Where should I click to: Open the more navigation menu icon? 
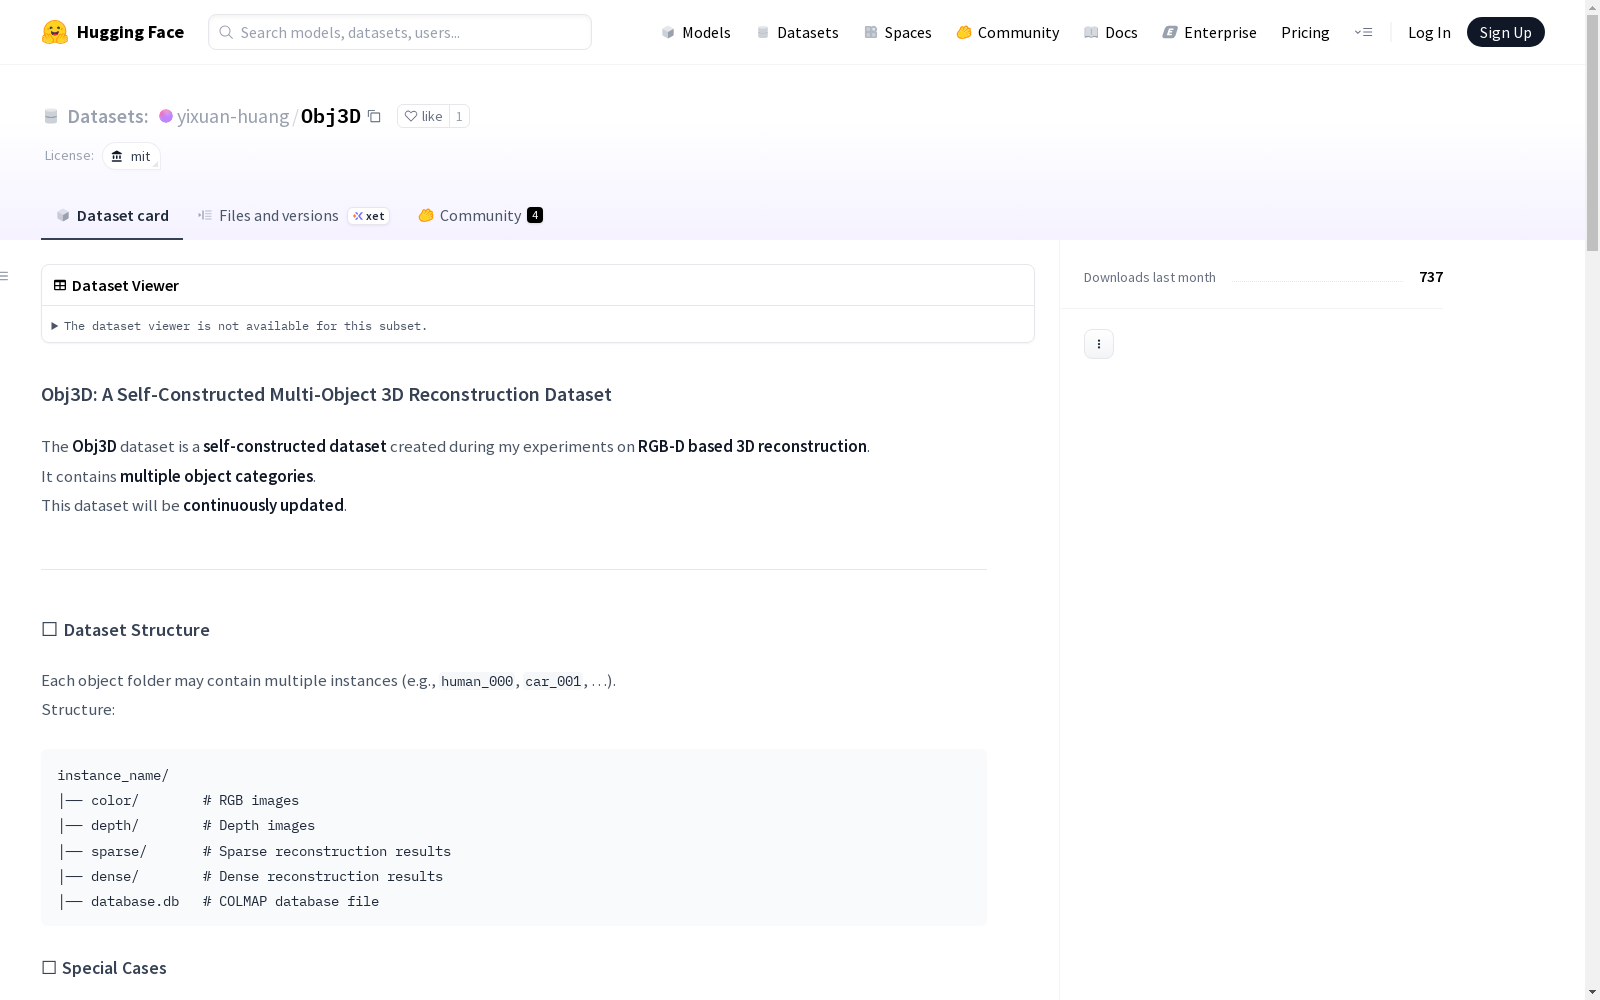point(1363,32)
